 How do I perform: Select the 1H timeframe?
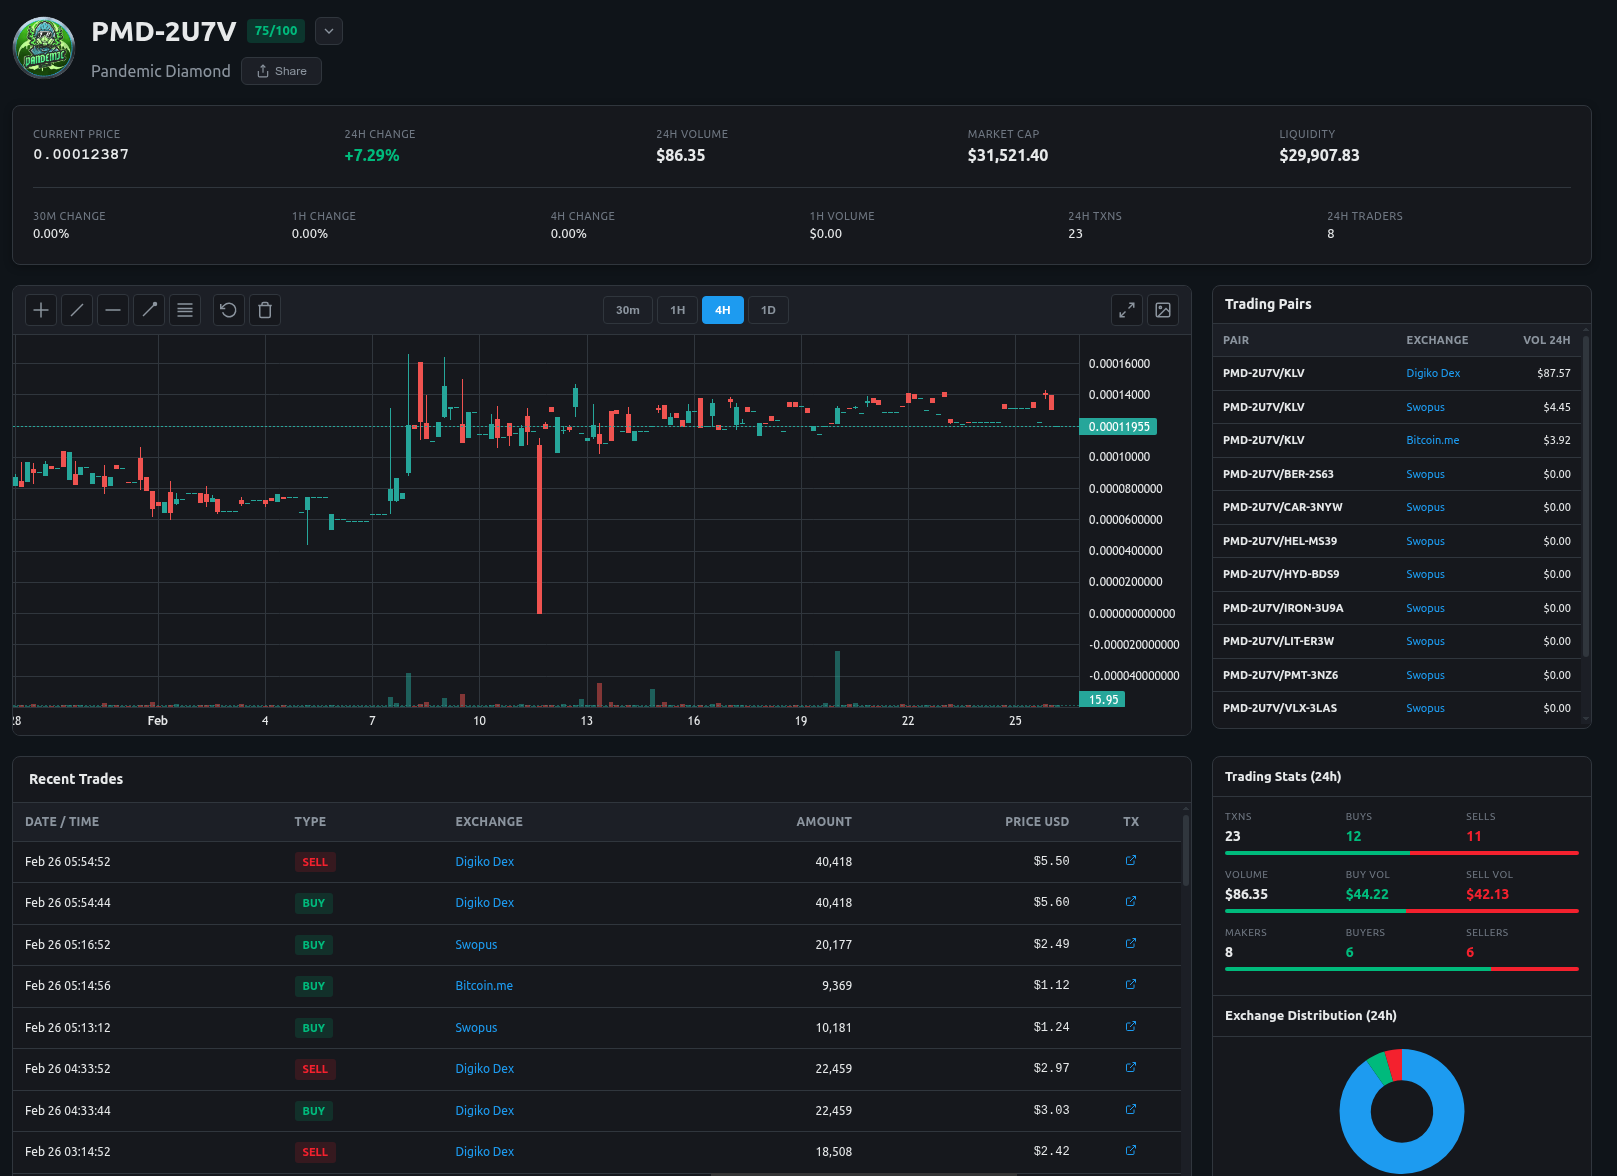tap(677, 310)
